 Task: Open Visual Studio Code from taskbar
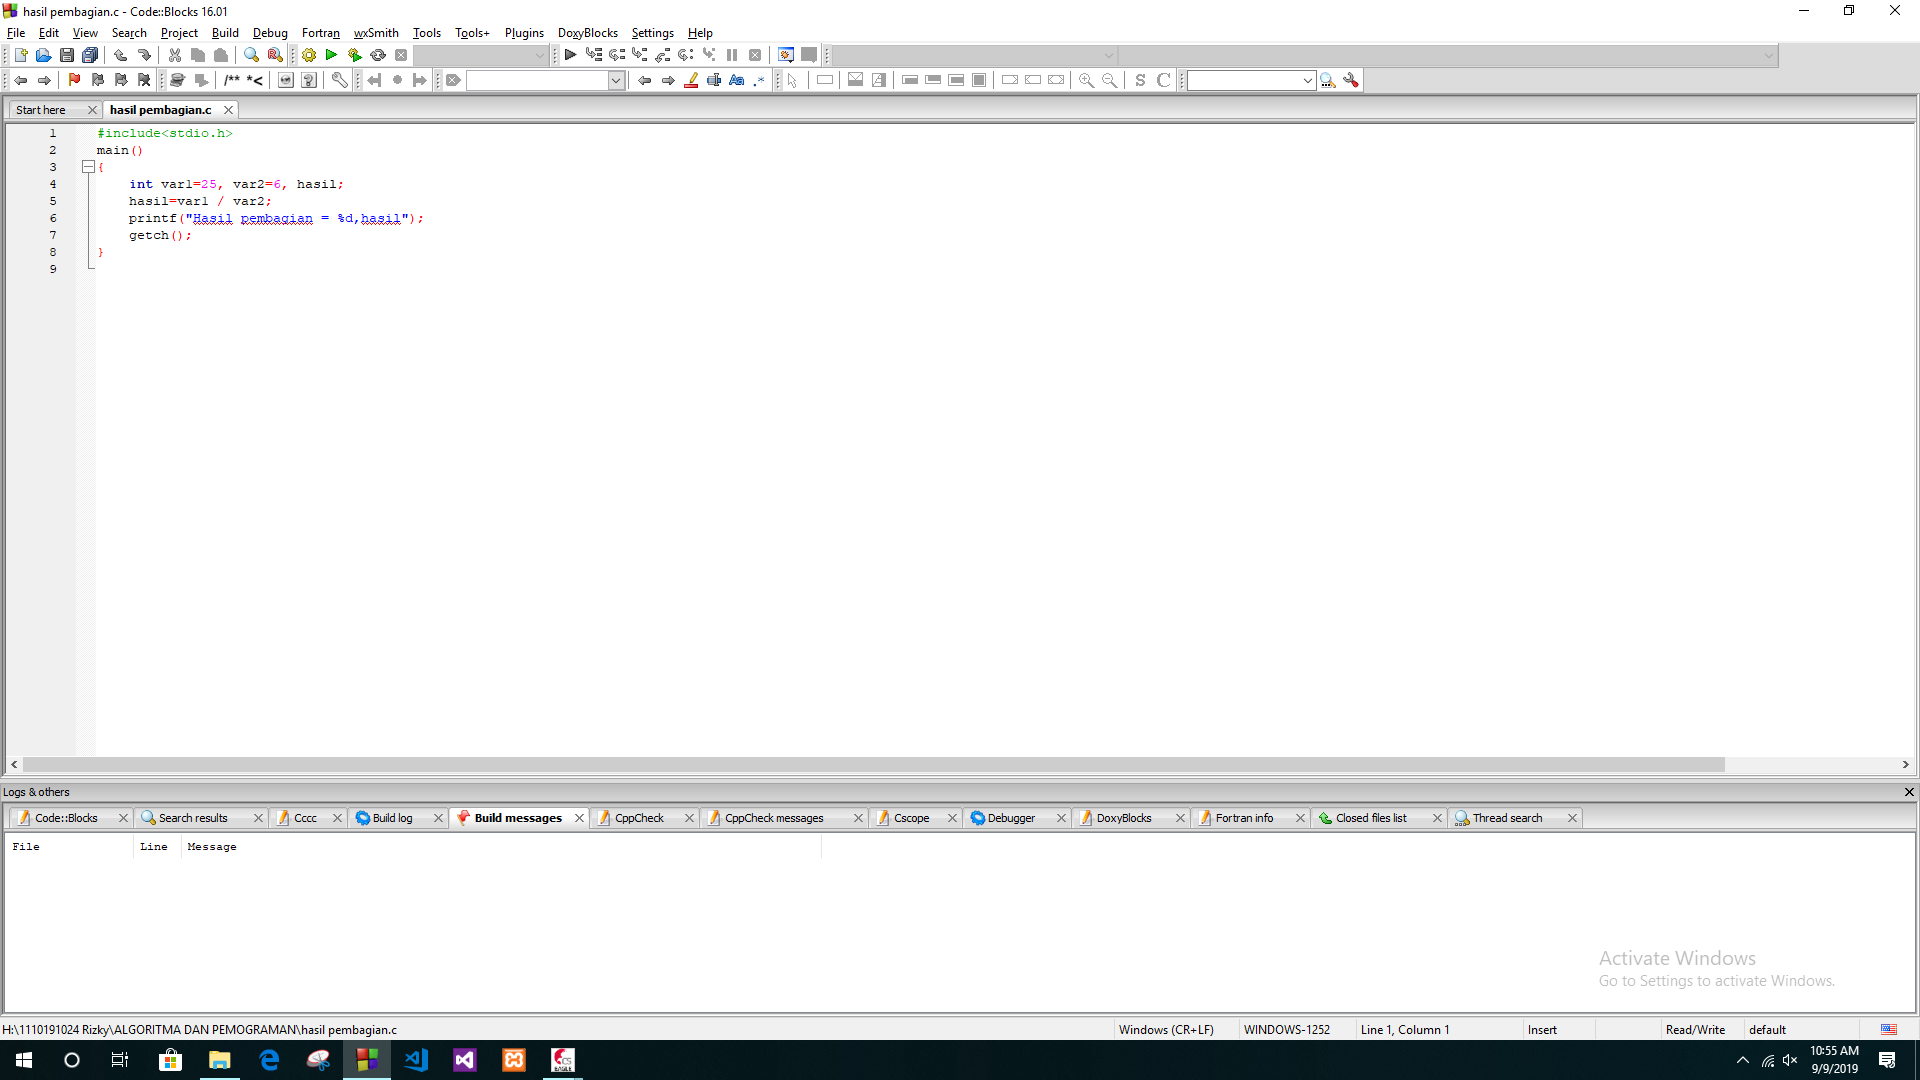point(416,1060)
